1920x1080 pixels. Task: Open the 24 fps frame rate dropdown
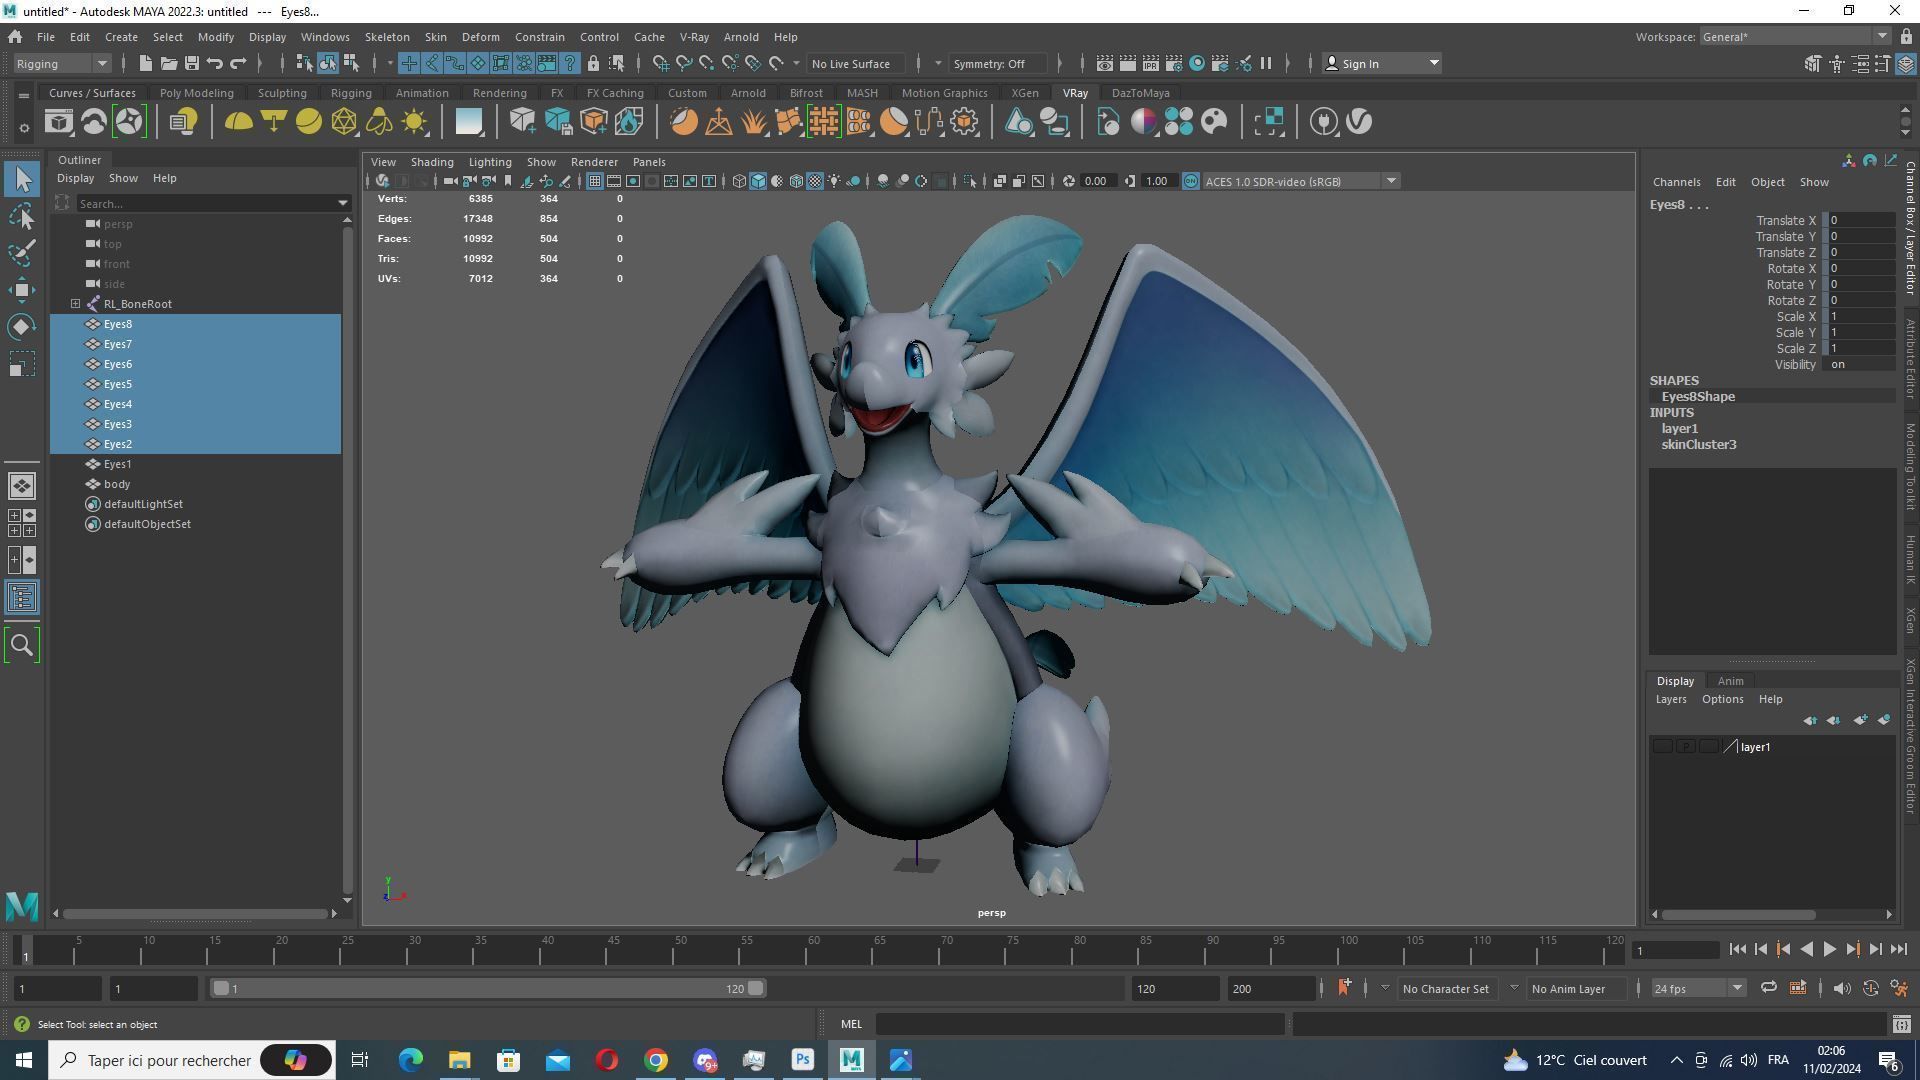click(1697, 988)
